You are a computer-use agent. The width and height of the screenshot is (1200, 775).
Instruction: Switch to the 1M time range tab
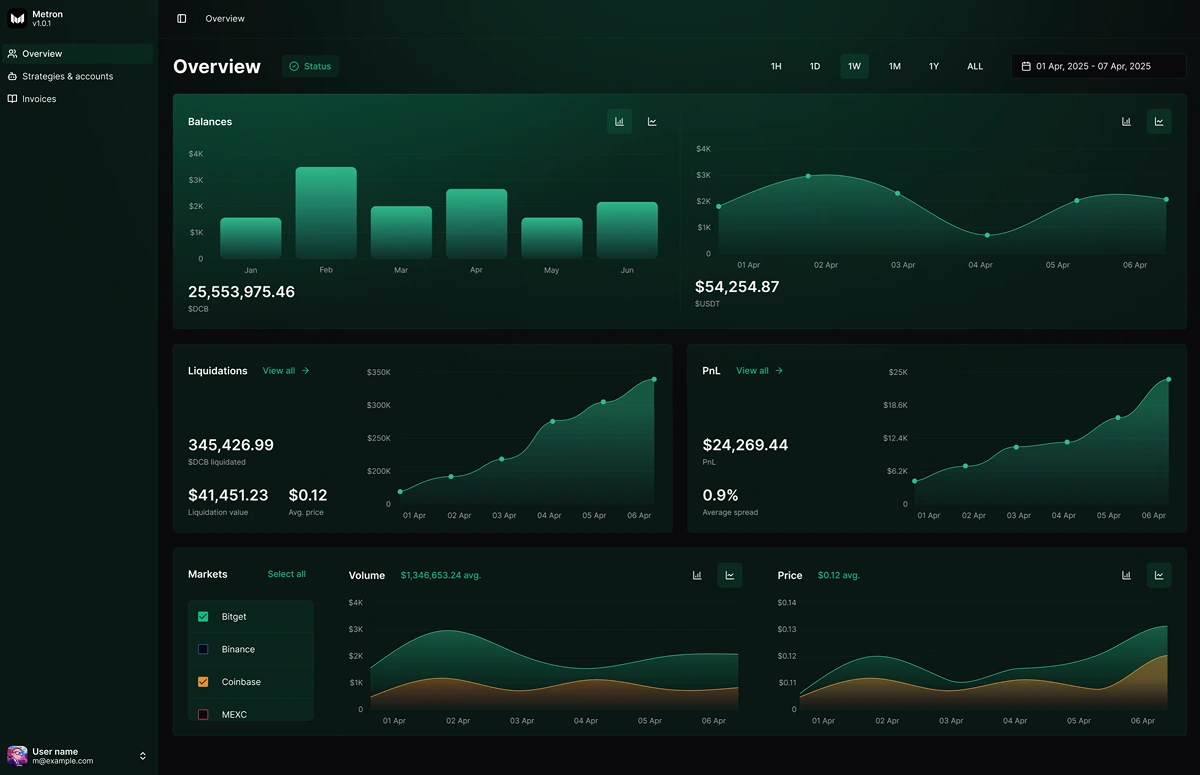pos(895,65)
